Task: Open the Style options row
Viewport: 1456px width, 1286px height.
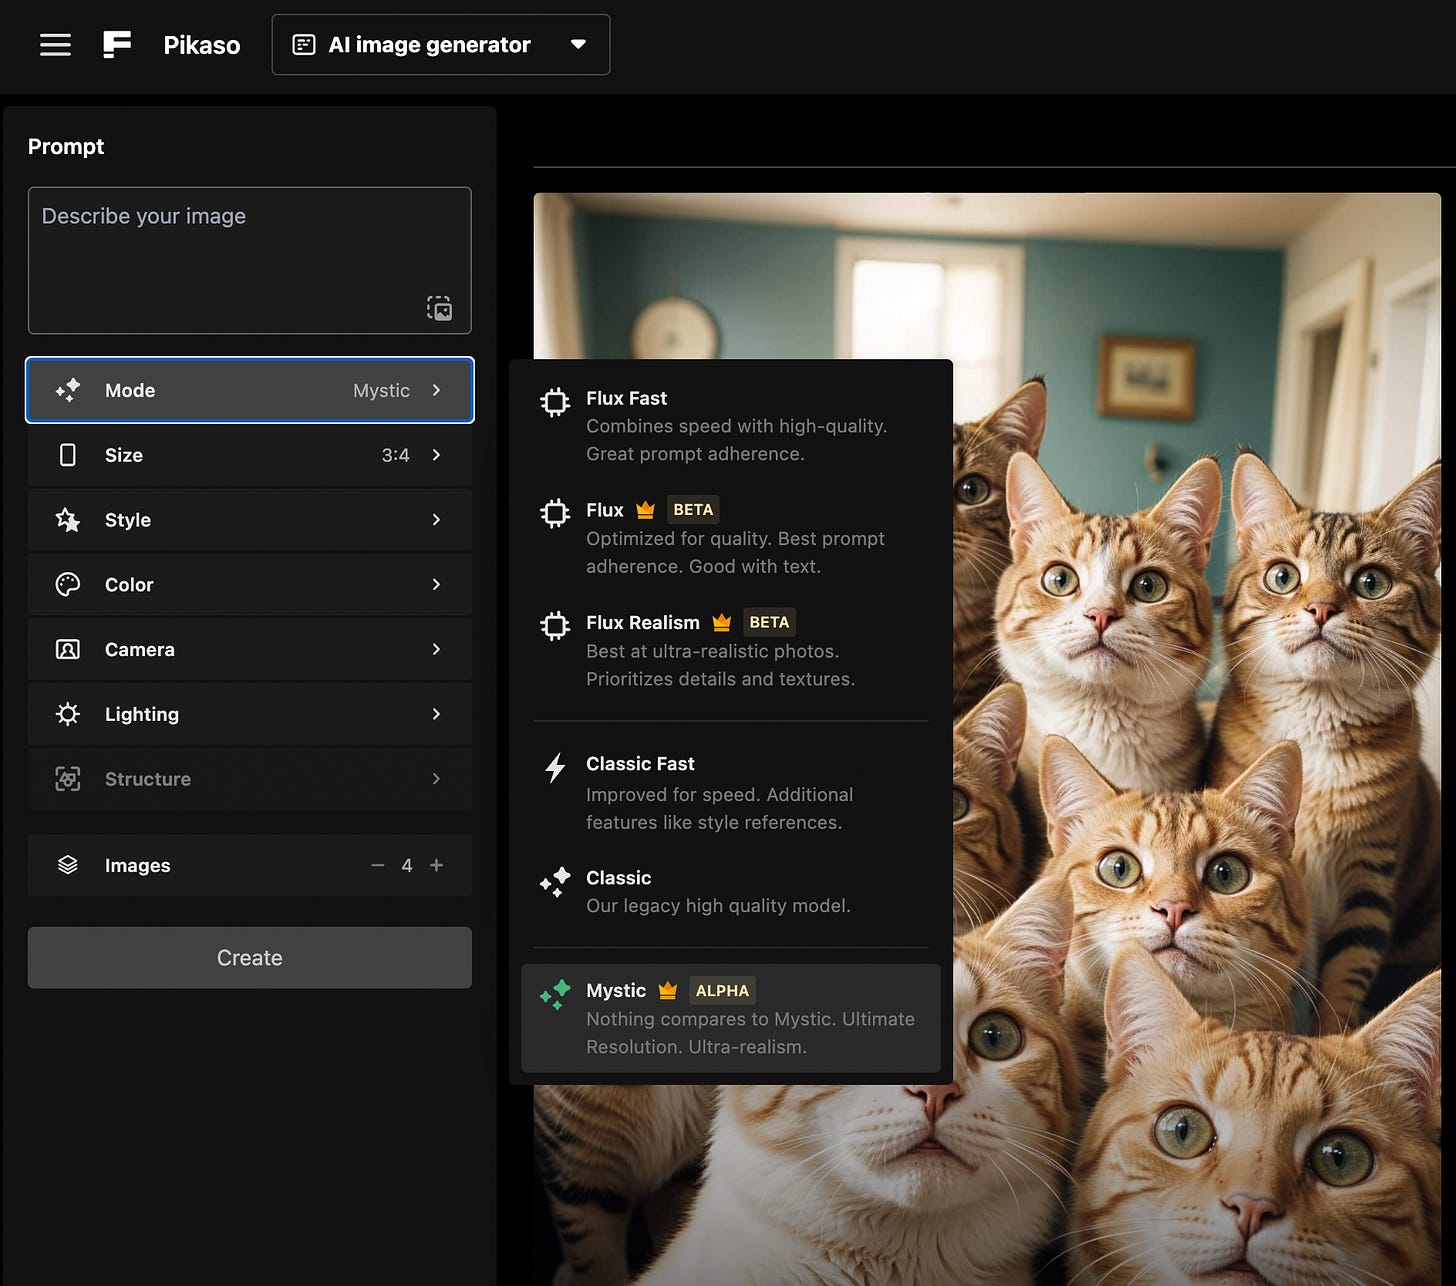Action: point(250,520)
